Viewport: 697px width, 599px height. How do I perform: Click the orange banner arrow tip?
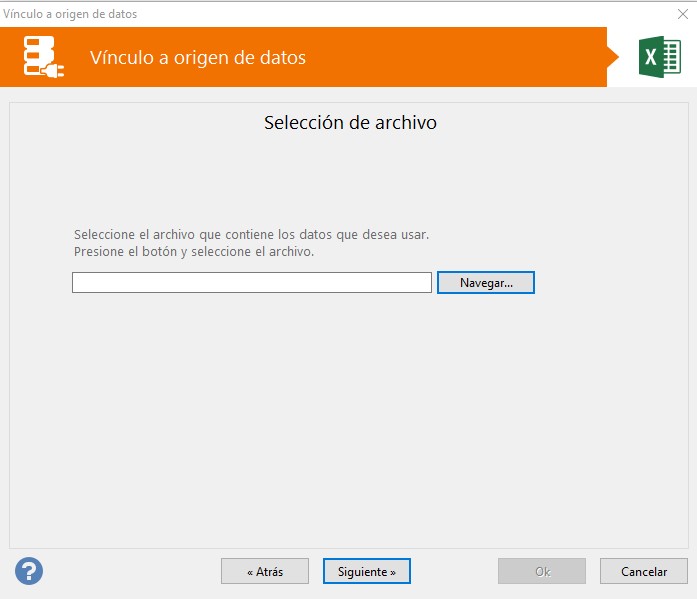[613, 57]
